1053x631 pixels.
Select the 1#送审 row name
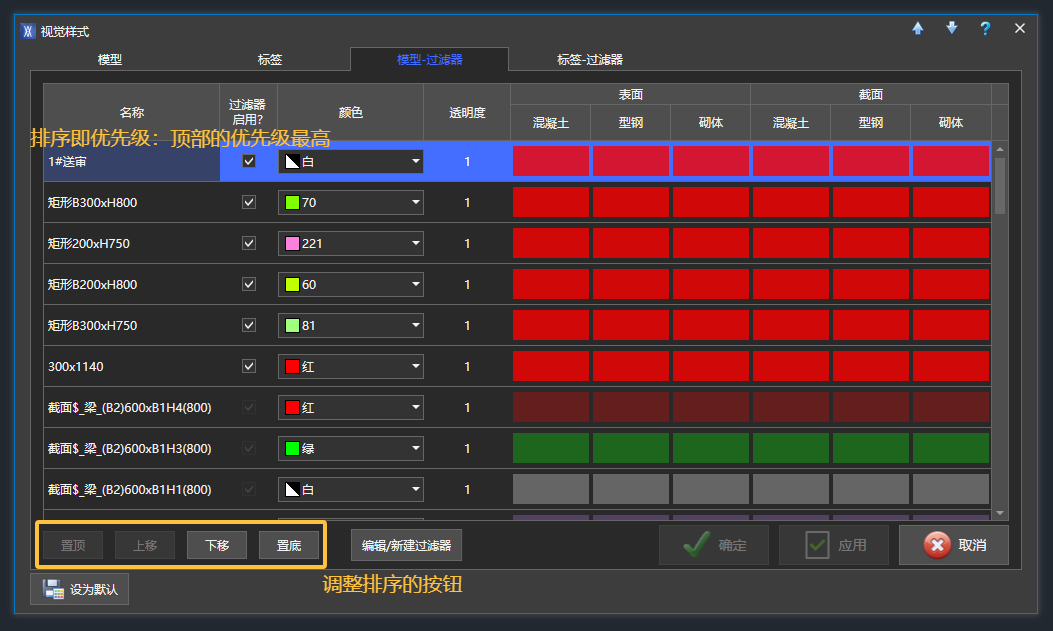[67, 161]
